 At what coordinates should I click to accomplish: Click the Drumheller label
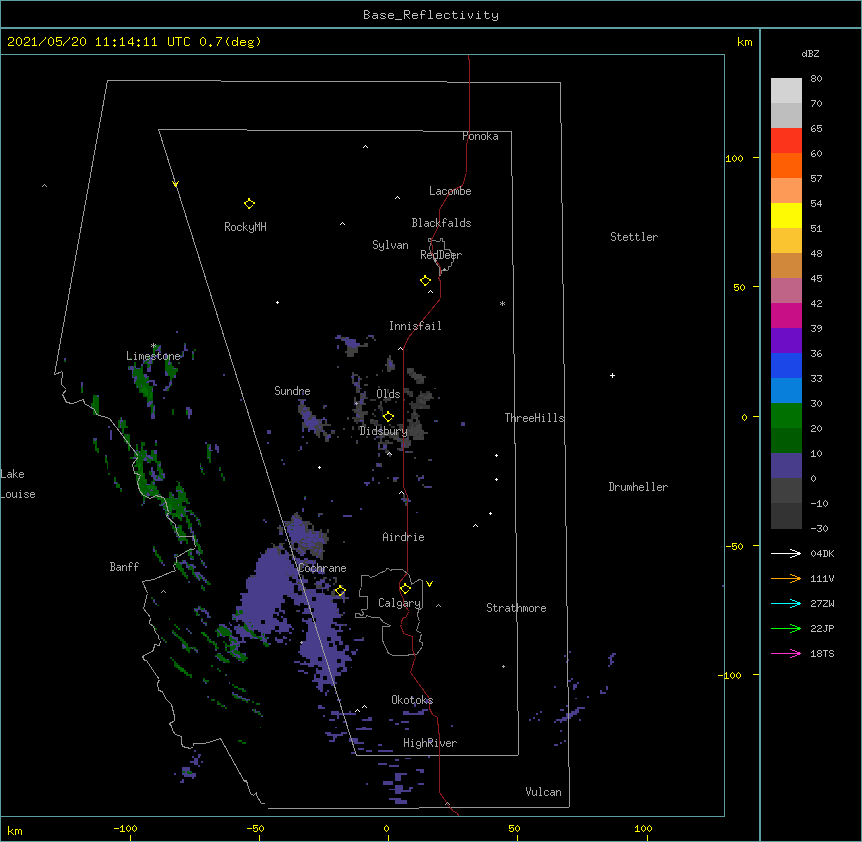(638, 487)
